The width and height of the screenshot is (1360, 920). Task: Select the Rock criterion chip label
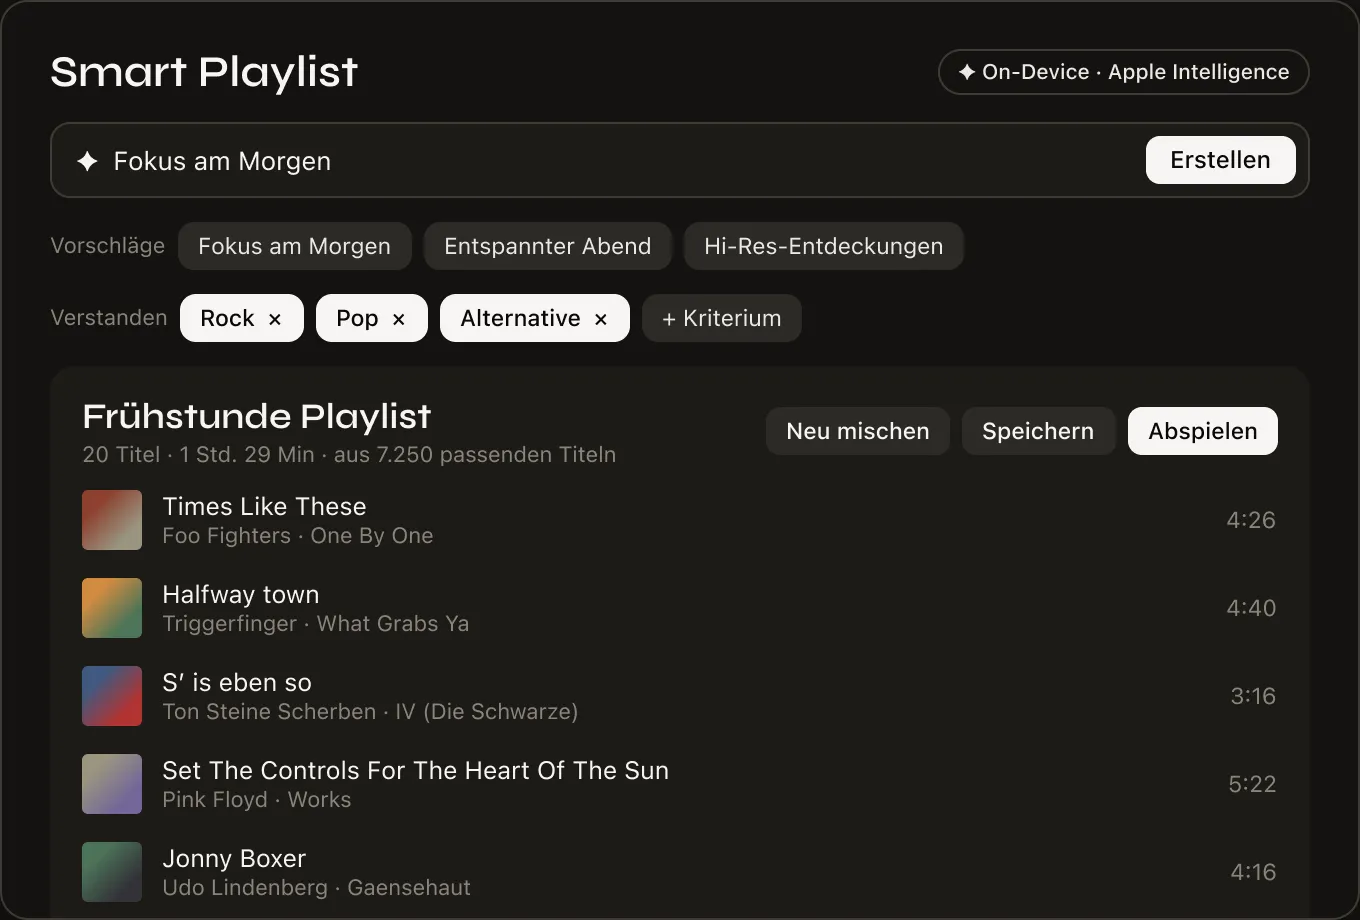[227, 318]
